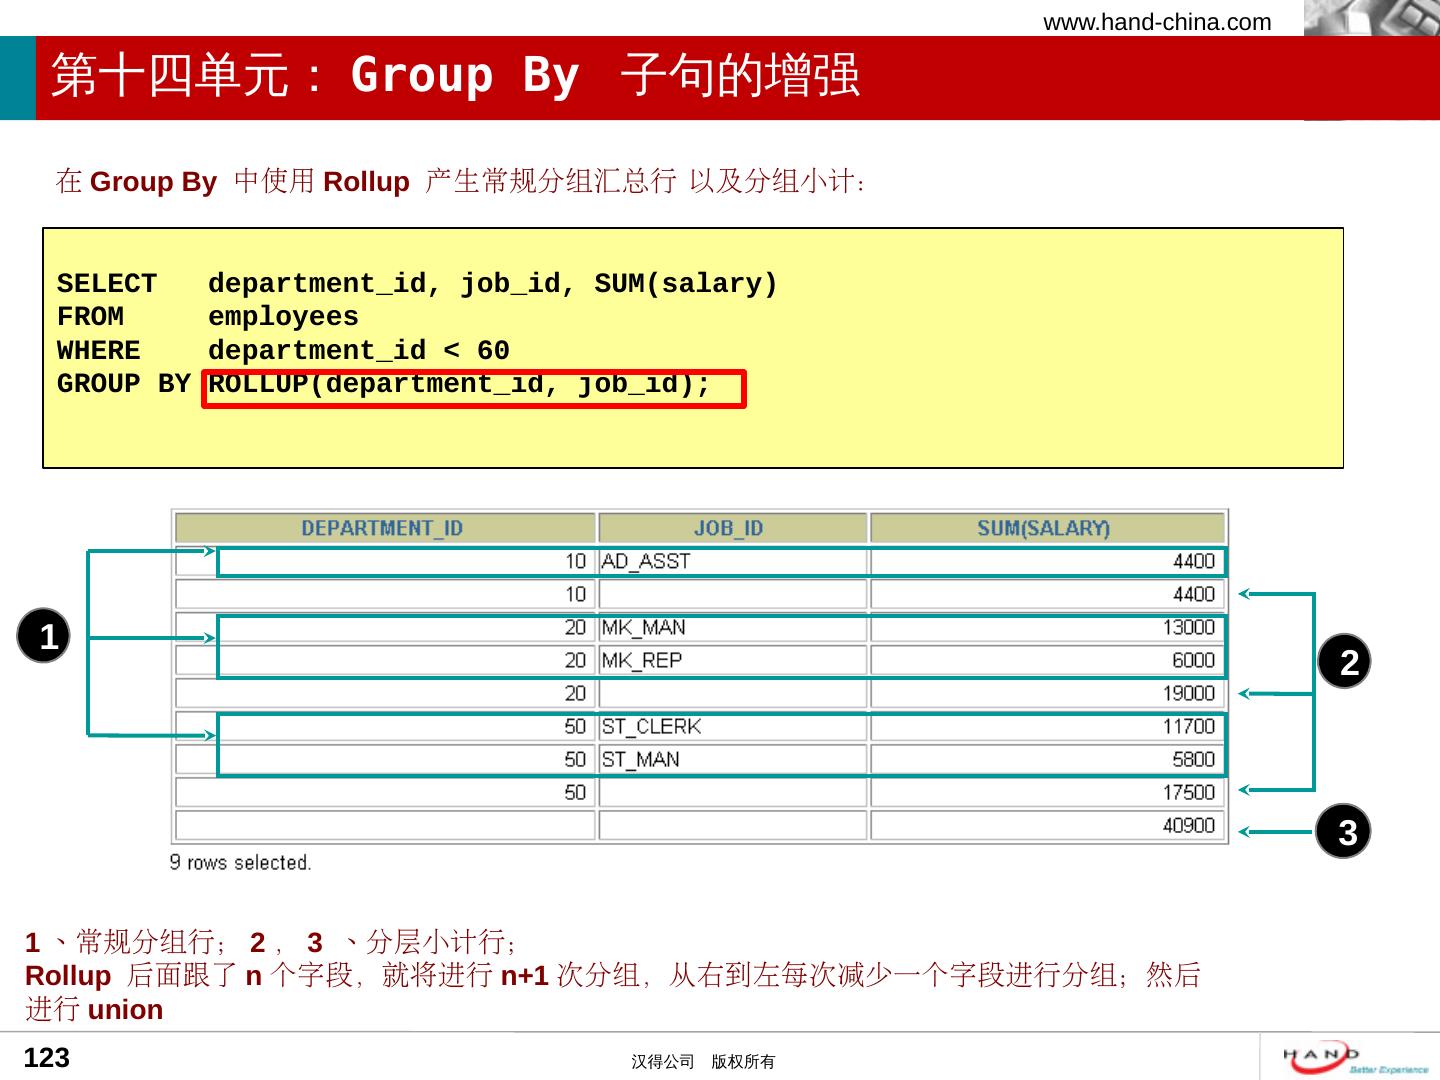Select the ST_CLERK job cell
The width and height of the screenshot is (1440, 1080).
pyautogui.click(x=651, y=726)
